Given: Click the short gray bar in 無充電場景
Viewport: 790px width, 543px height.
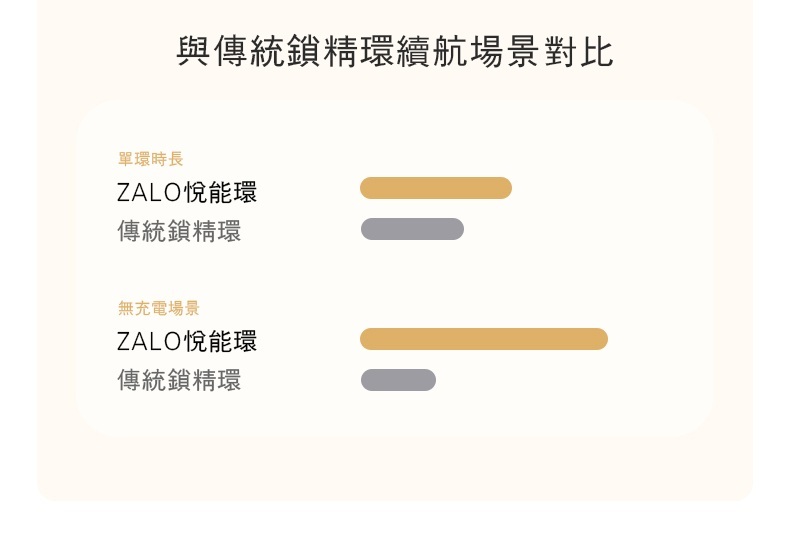Looking at the screenshot, I should click(398, 380).
